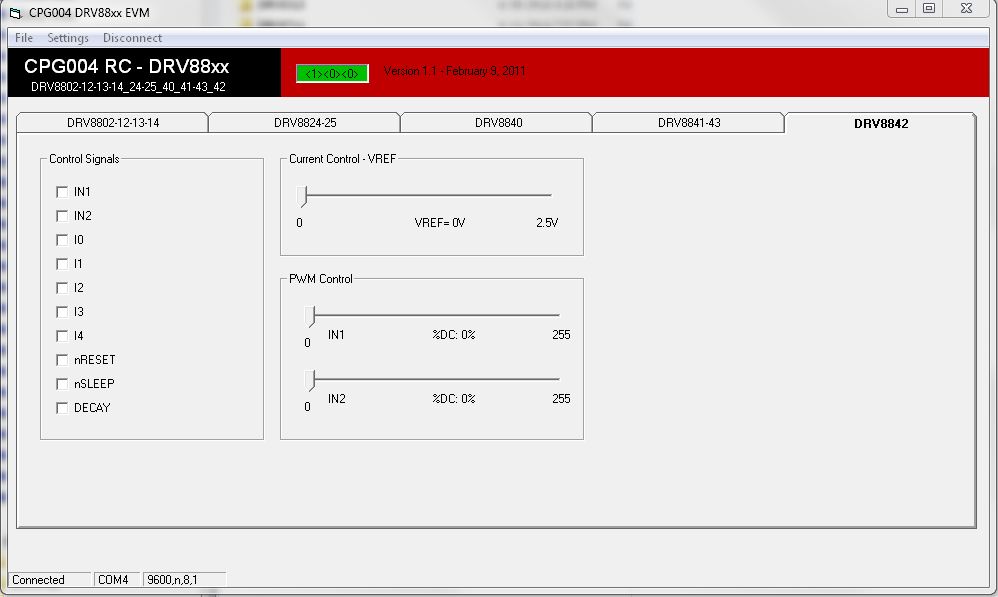Click the IN1 PWM slider thumb
998x597 pixels.
pos(310,316)
